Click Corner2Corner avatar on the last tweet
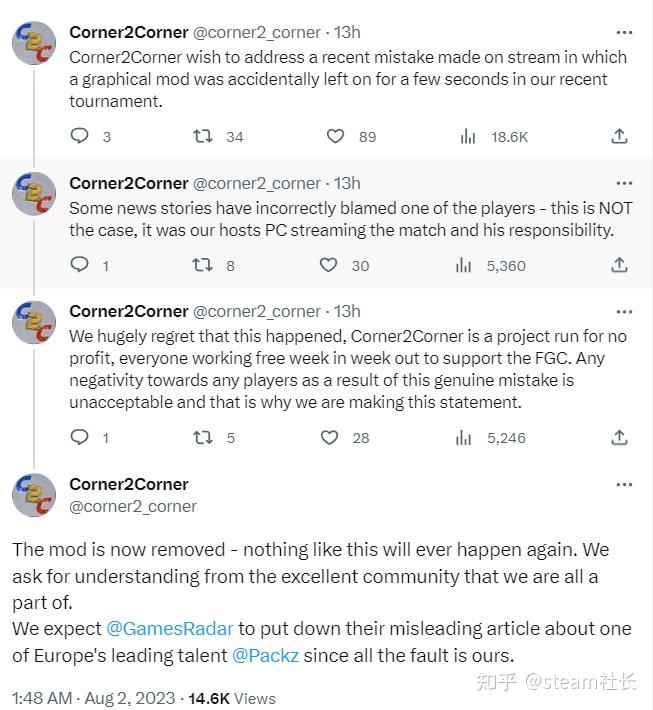The width and height of the screenshot is (653, 710). (34, 495)
